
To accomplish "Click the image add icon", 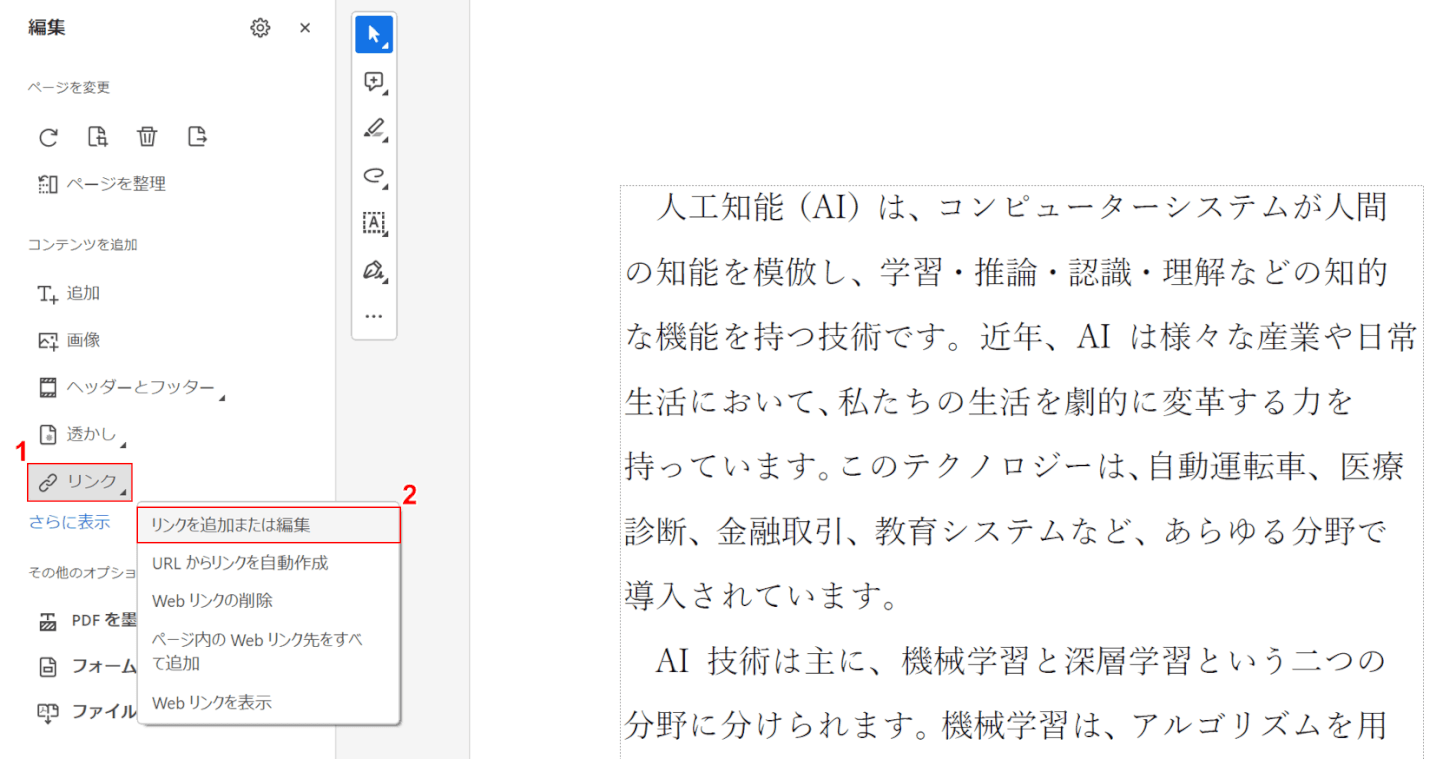I will click(48, 341).
